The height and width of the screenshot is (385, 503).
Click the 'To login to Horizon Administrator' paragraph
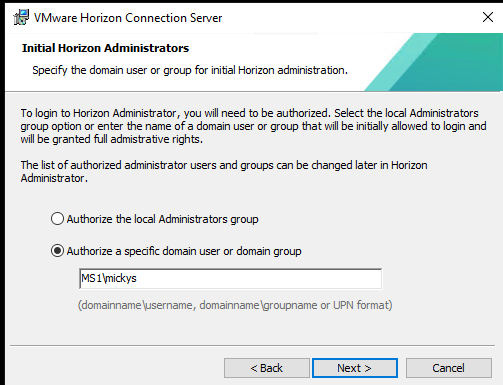(x=253, y=126)
